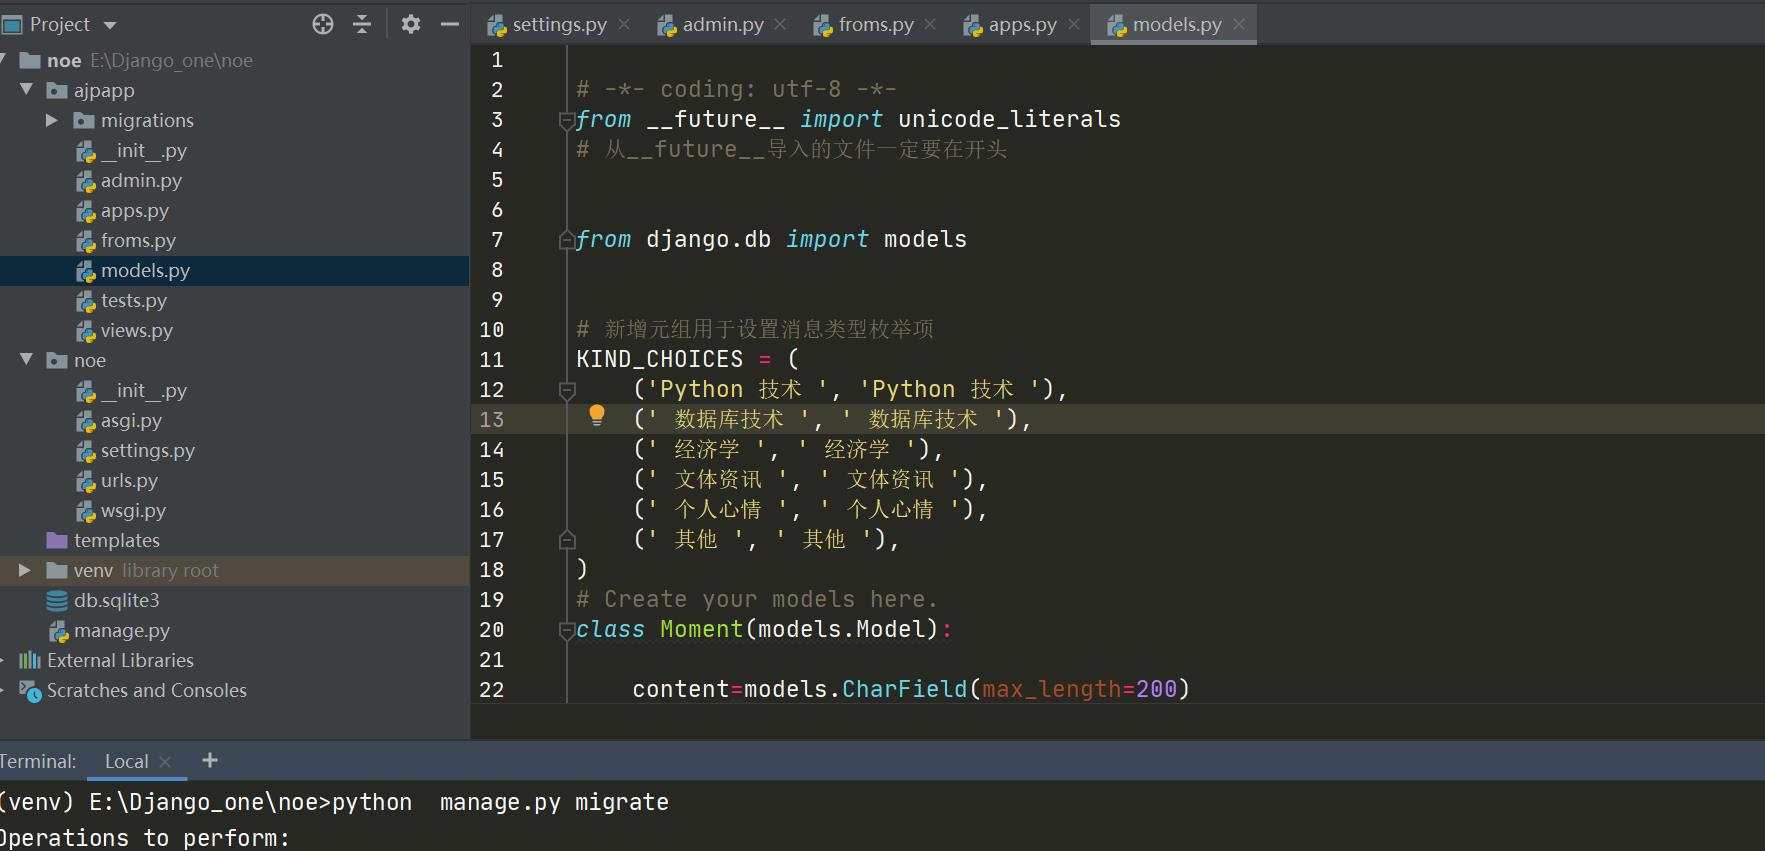
Task: Click the terminal command line text
Action: pyautogui.click(x=335, y=802)
